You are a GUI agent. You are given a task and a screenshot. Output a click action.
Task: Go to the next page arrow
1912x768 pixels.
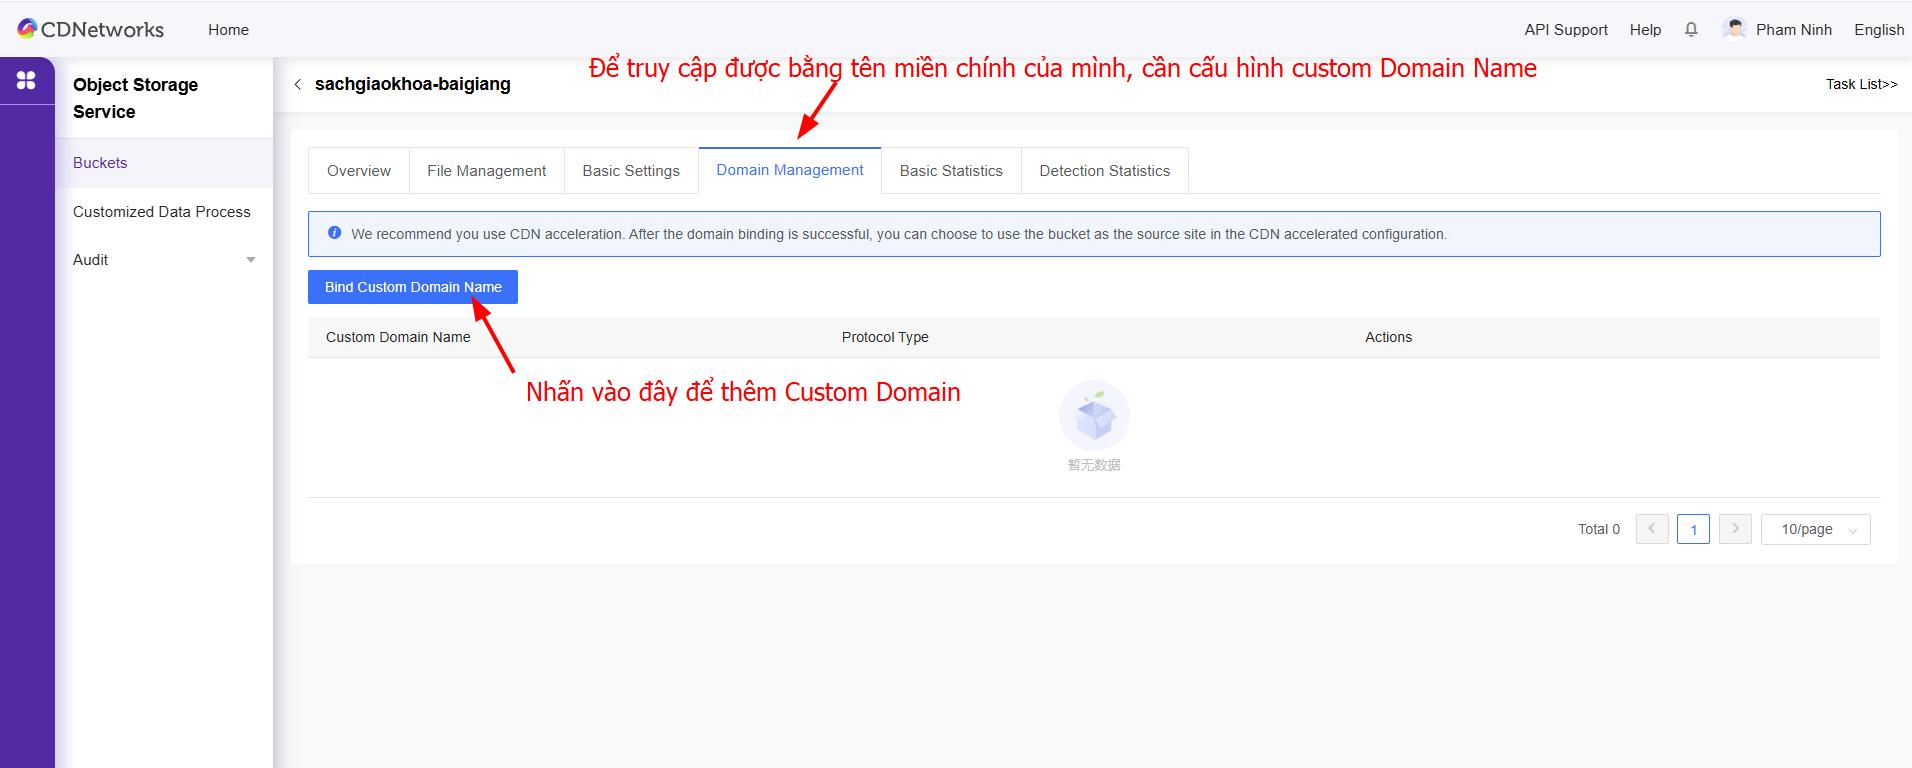click(1735, 529)
